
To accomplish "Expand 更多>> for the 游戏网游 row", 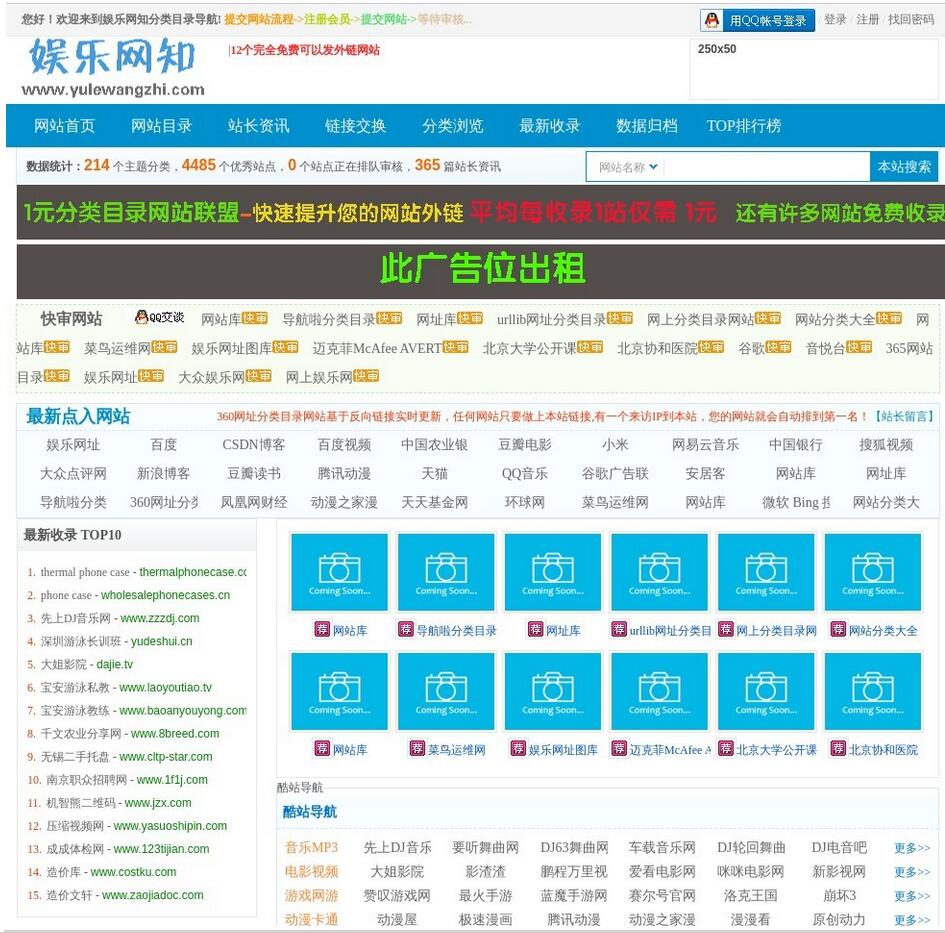I will [x=911, y=896].
